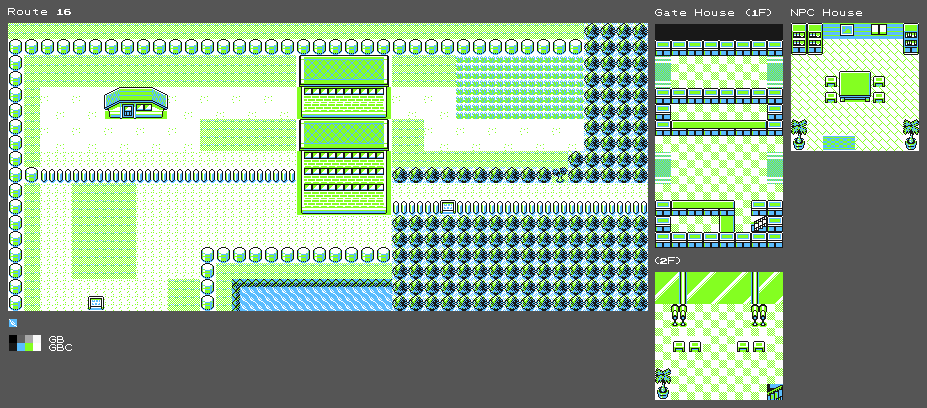Click the potted plant on Gate House 2F

click(x=663, y=383)
